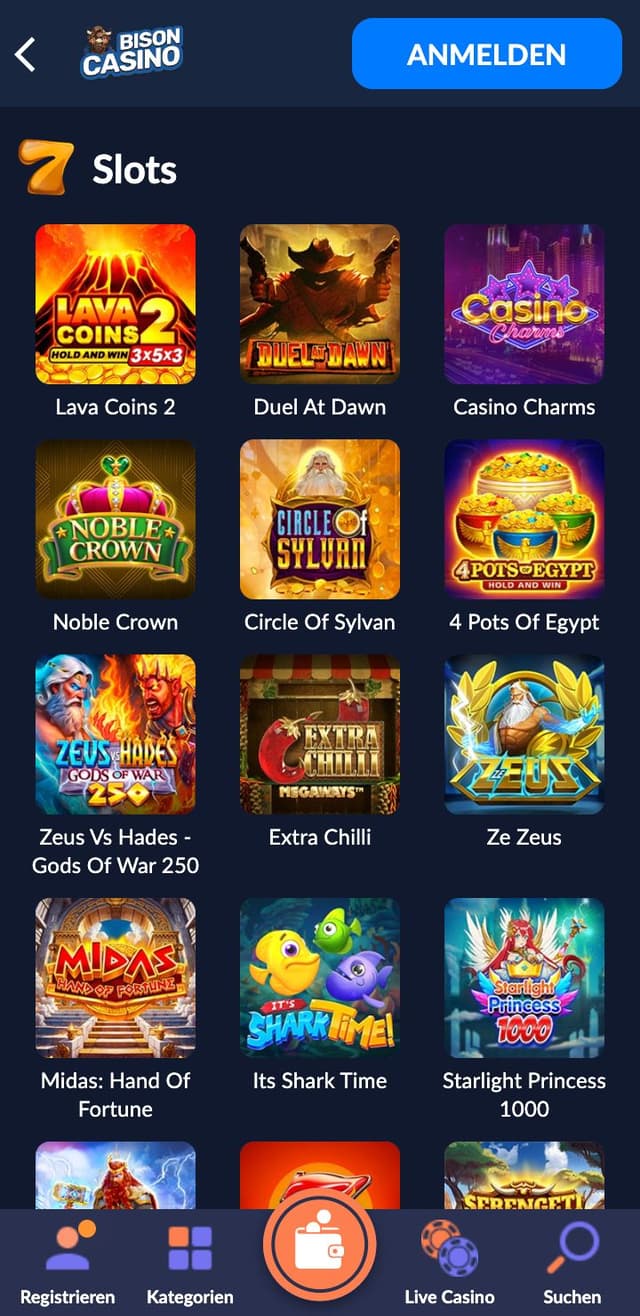Launch 4 Pots Of Egypt slot
This screenshot has height=1316, width=640.
click(524, 520)
